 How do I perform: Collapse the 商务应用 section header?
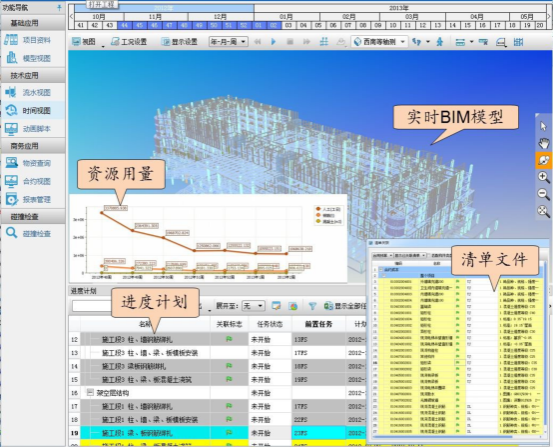[x=33, y=146]
